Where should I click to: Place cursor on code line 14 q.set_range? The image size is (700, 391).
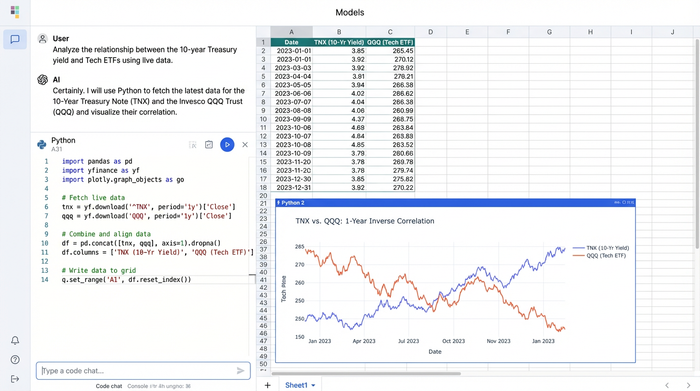(x=126, y=279)
